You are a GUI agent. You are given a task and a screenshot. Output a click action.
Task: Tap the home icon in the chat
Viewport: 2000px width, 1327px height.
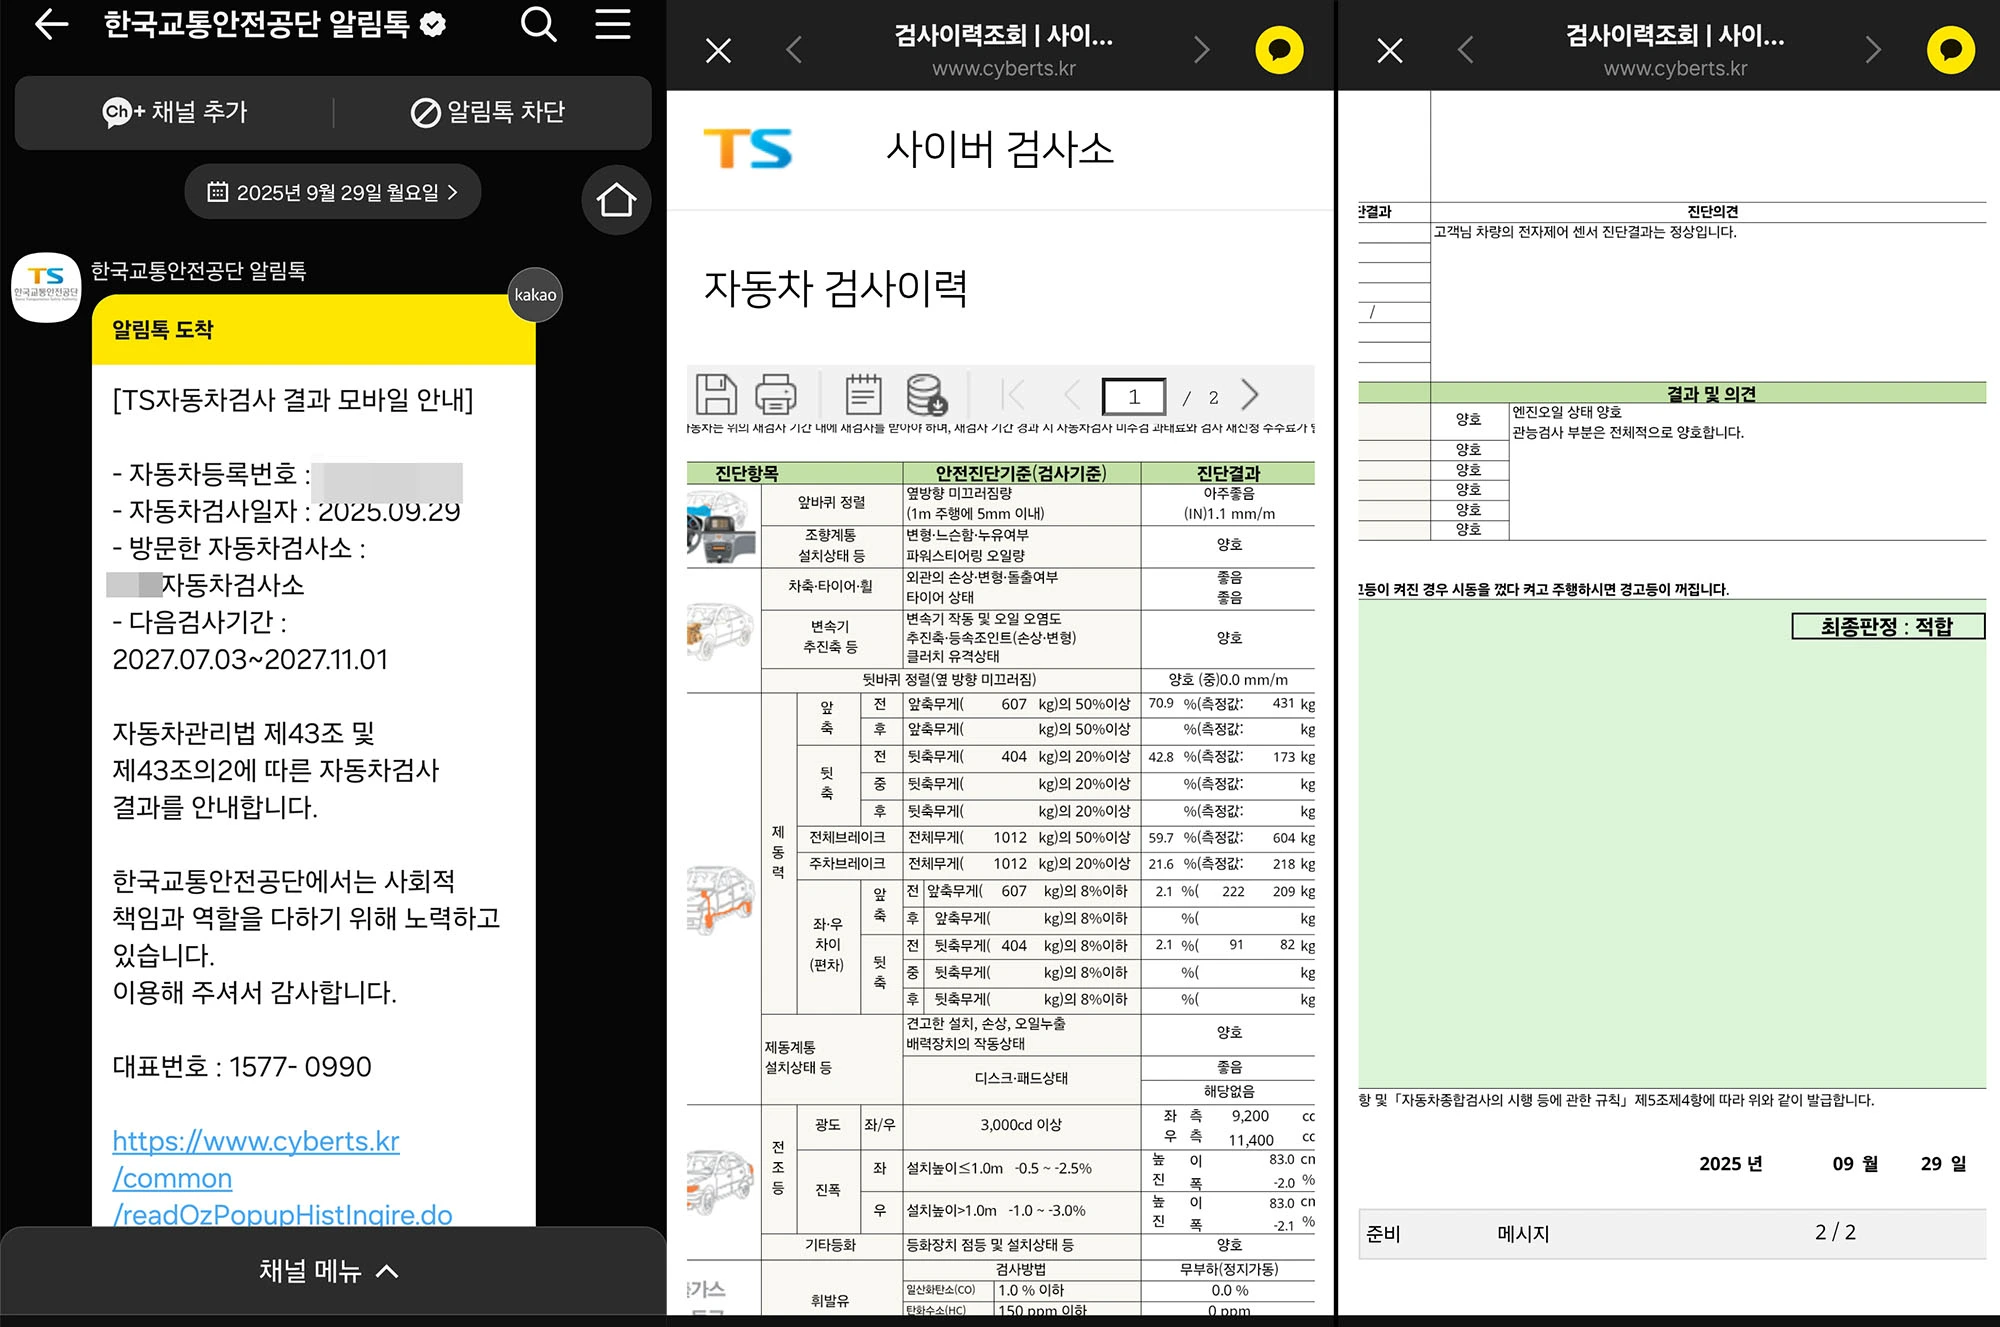tap(615, 199)
